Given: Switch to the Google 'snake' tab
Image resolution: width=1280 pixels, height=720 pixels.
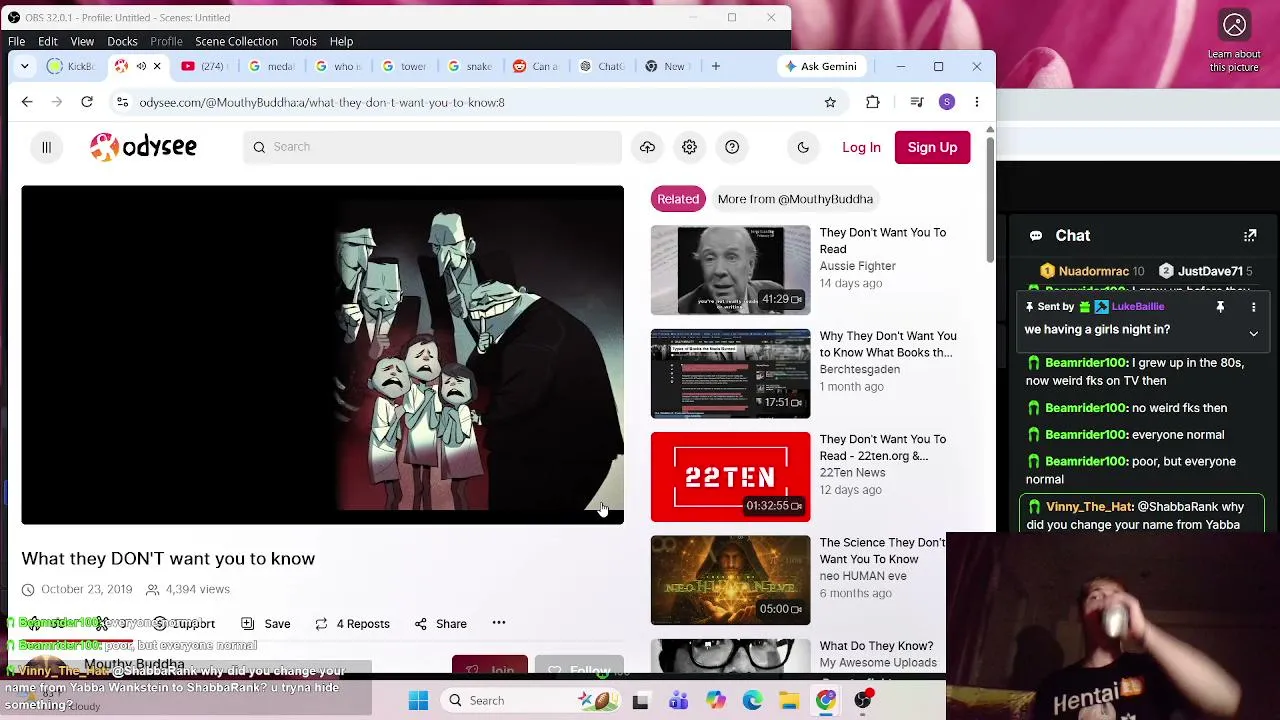Looking at the screenshot, I should tap(469, 66).
